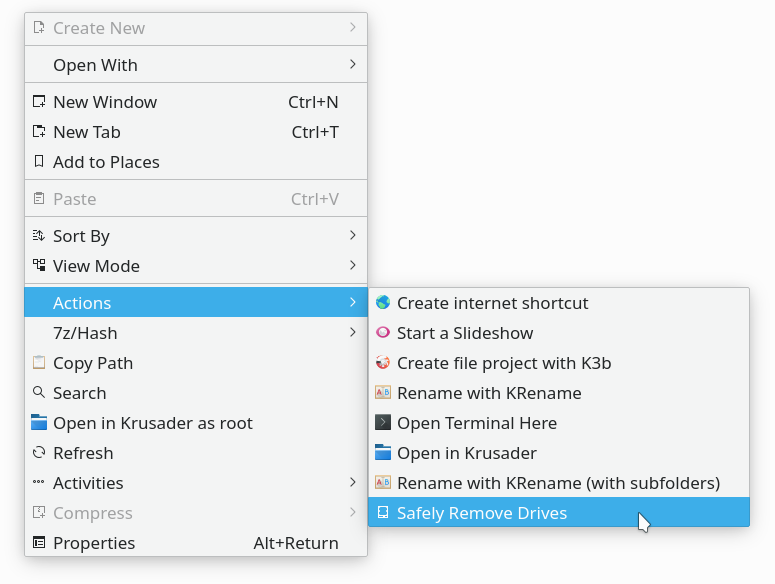Select New Window from the context menu
775x584 pixels.
coord(196,102)
